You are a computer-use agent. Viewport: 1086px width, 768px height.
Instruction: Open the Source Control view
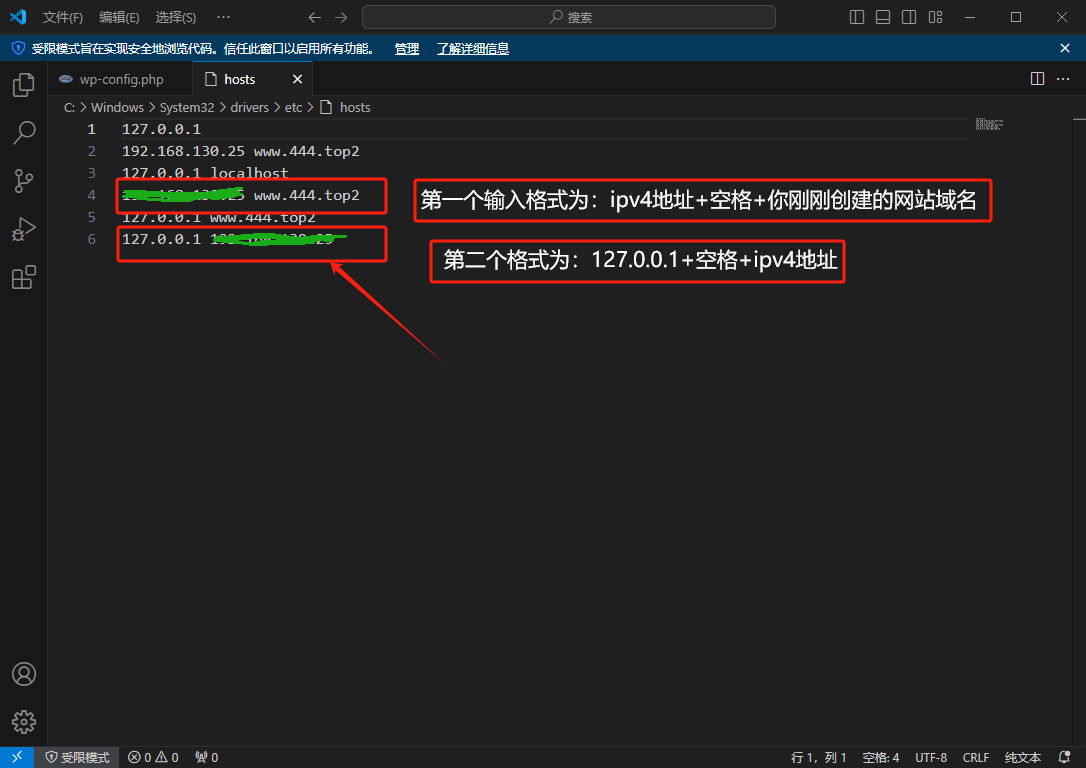tap(24, 181)
